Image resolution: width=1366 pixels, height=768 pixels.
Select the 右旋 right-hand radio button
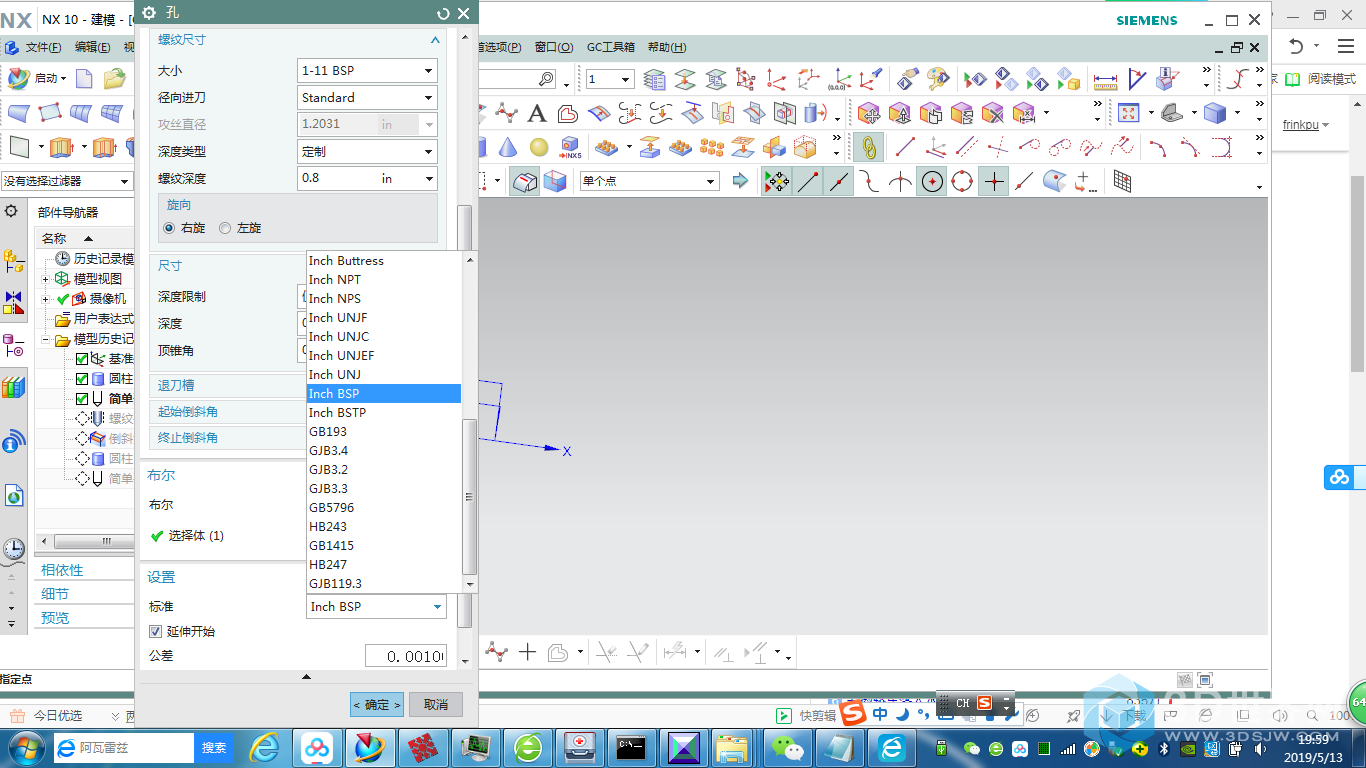(x=169, y=228)
